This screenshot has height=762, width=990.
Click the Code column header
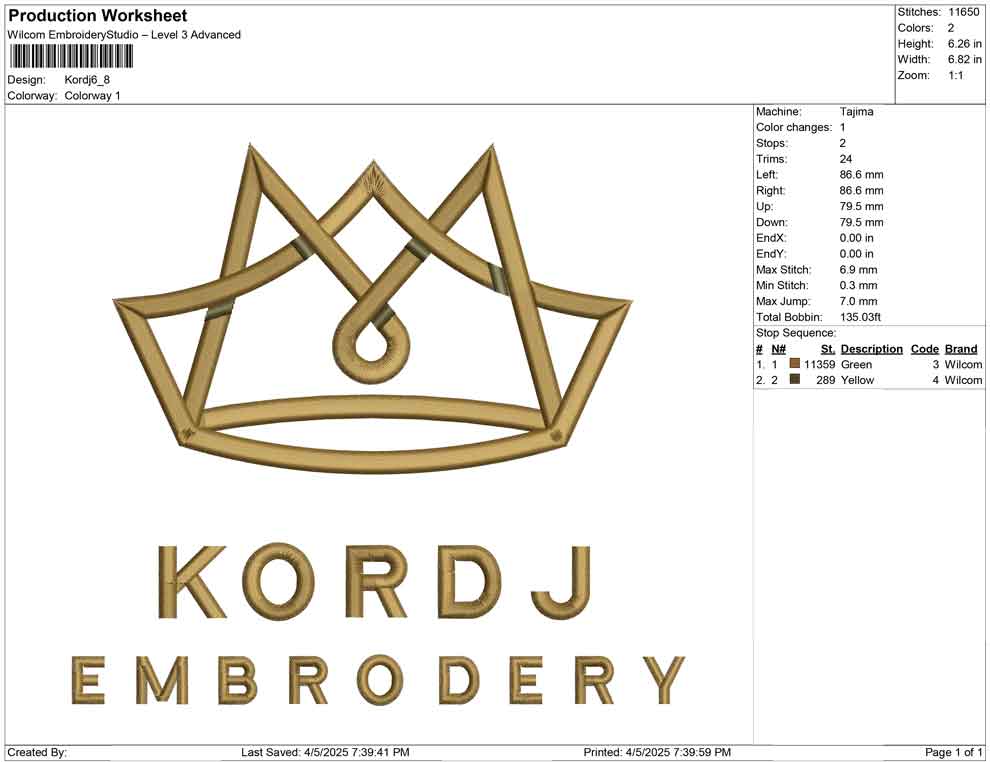(925, 348)
